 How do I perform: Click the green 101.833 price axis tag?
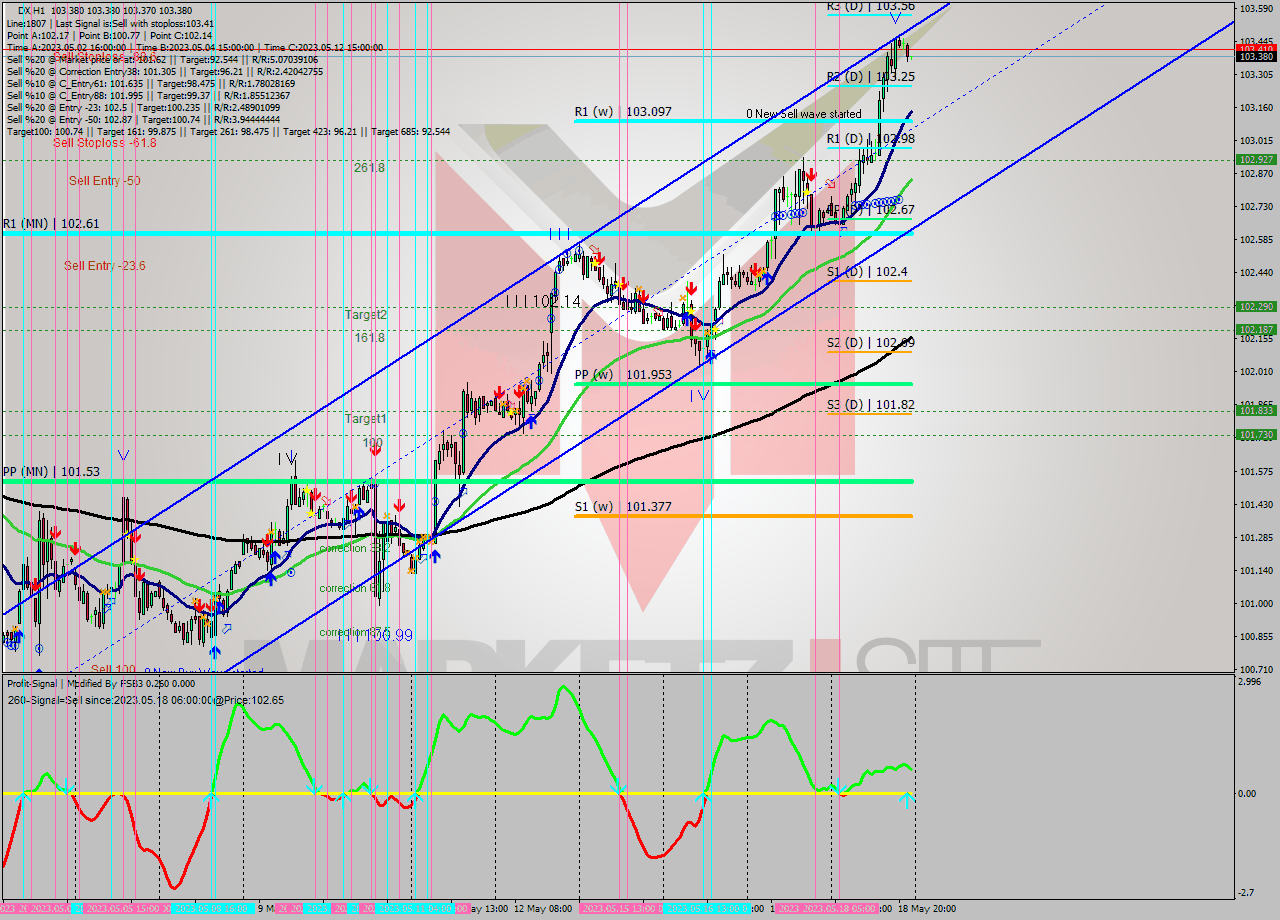1256,410
